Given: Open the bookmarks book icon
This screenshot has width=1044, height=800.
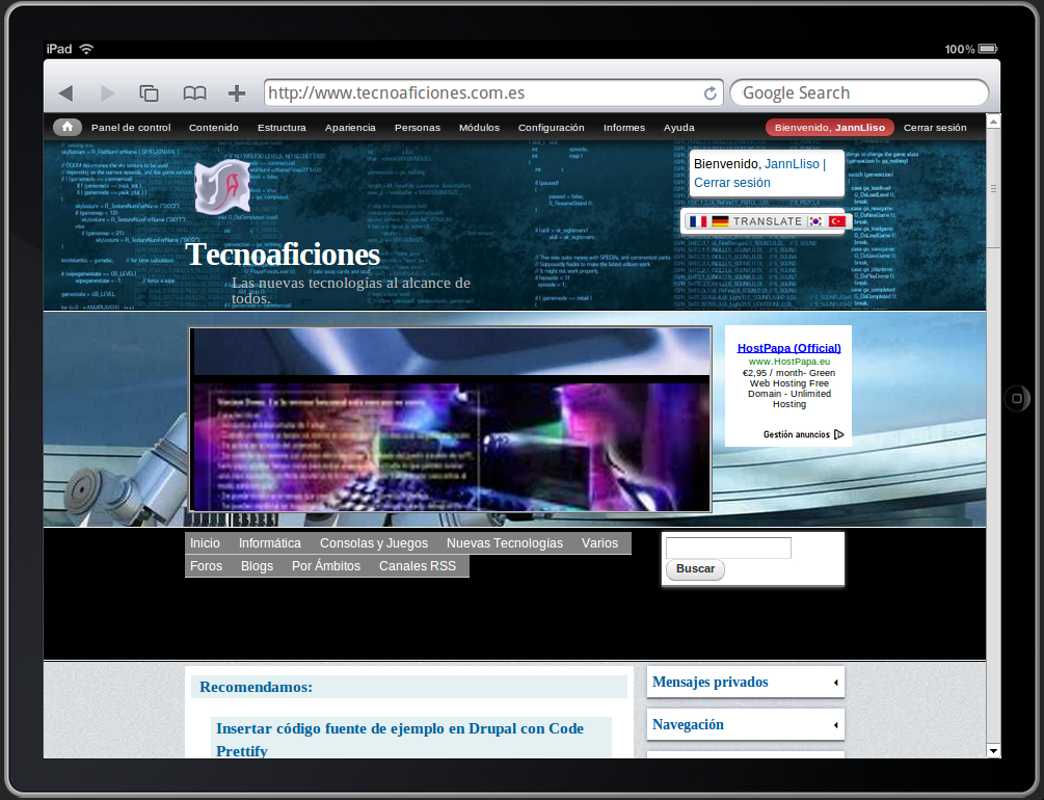Looking at the screenshot, I should tap(194, 93).
